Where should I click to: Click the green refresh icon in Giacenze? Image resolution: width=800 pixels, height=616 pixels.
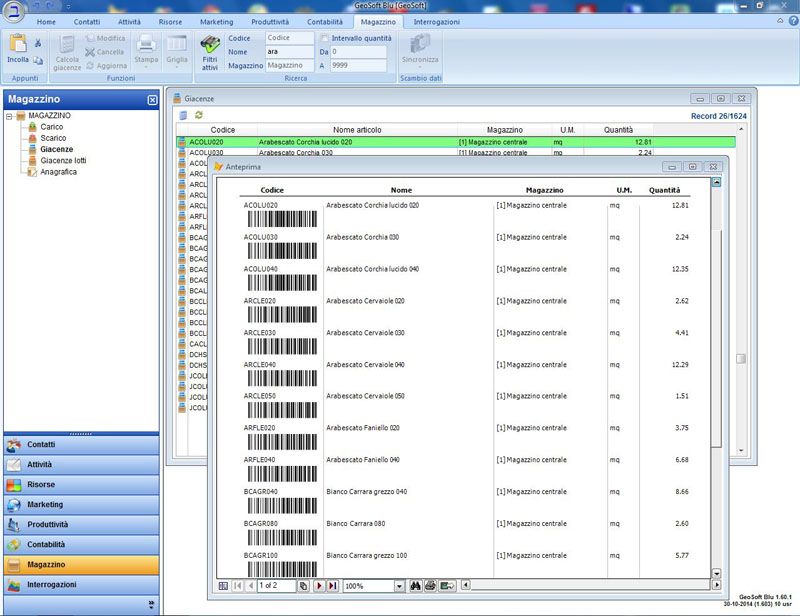pos(198,115)
